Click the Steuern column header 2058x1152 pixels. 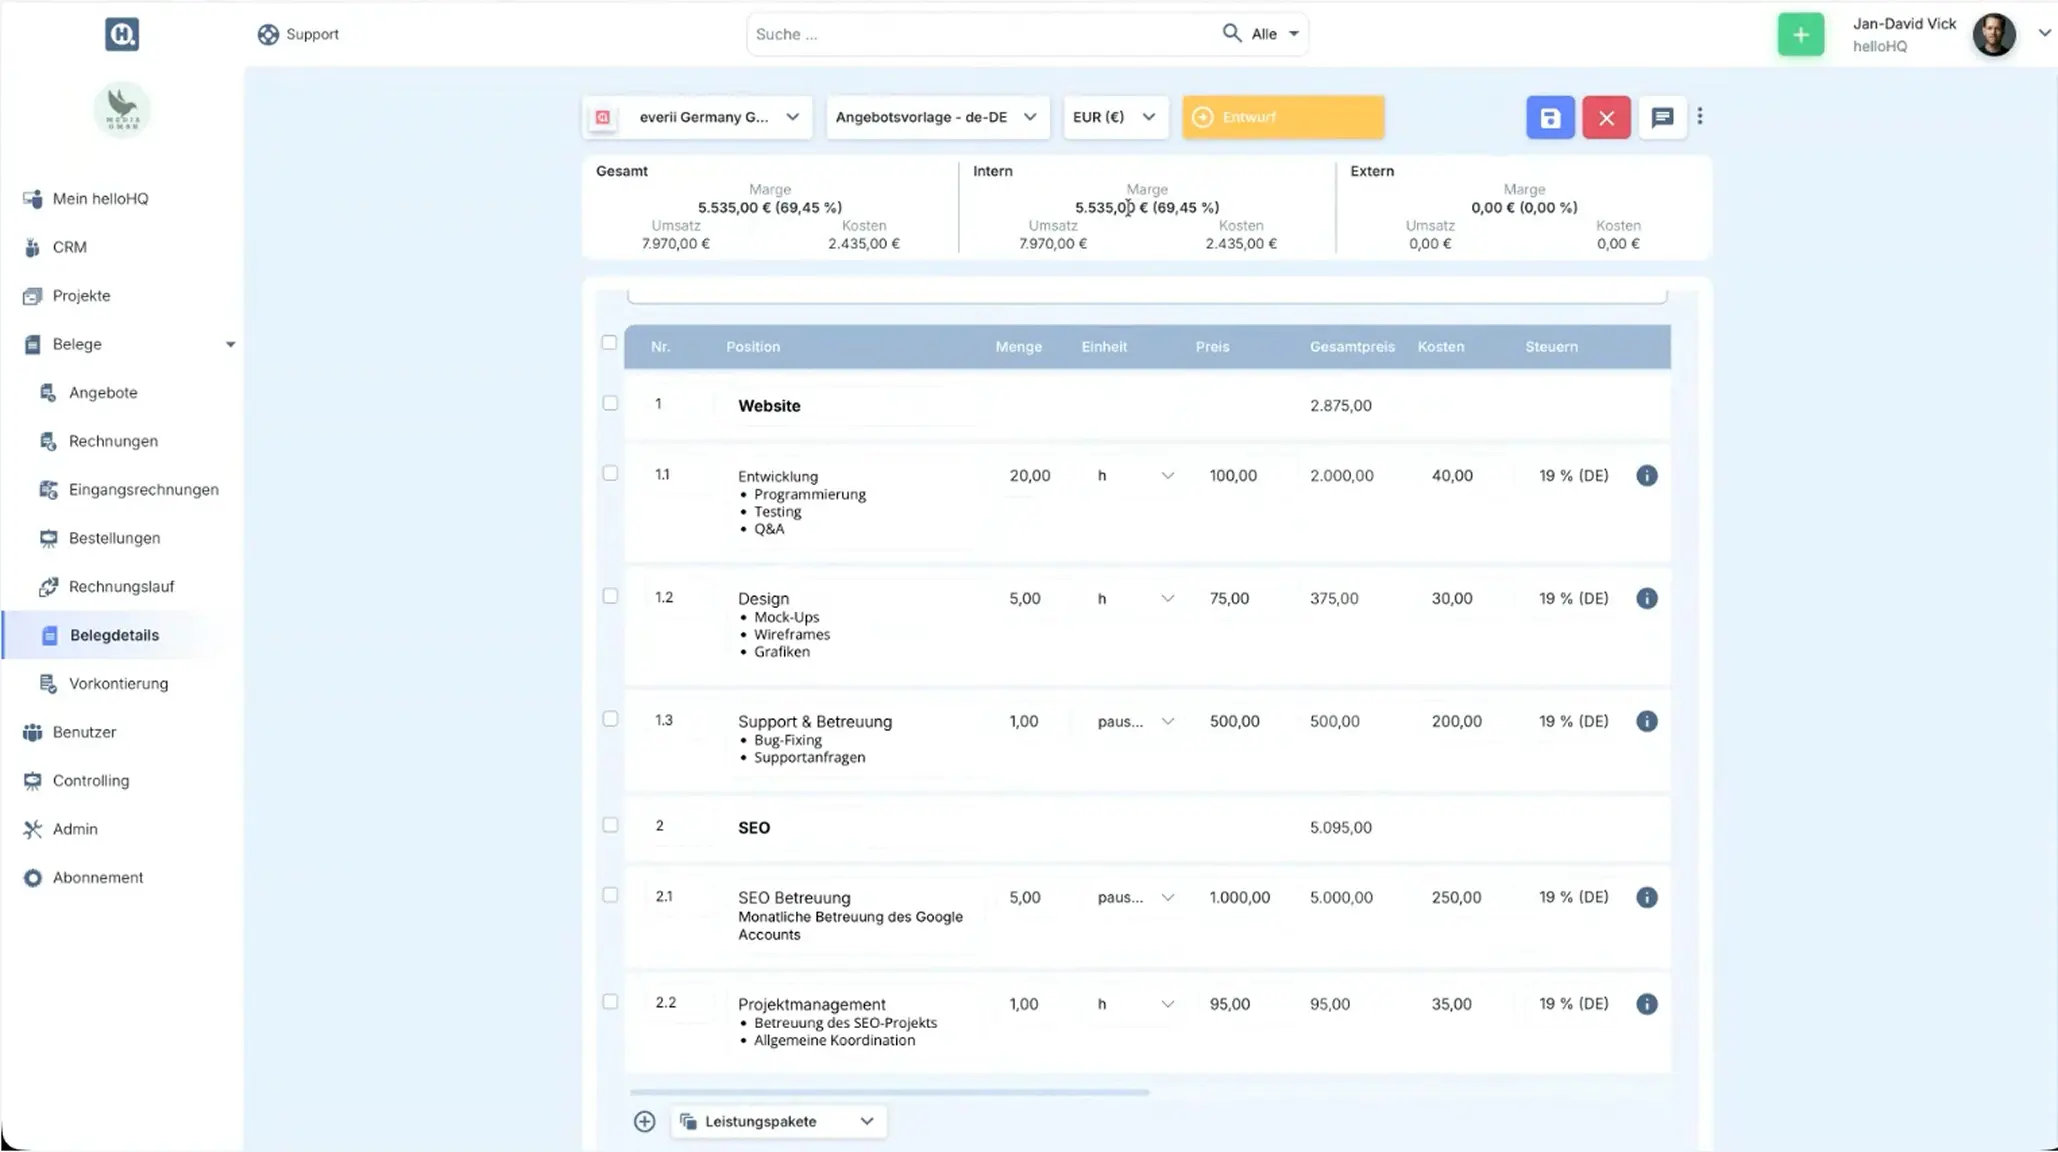click(x=1551, y=347)
